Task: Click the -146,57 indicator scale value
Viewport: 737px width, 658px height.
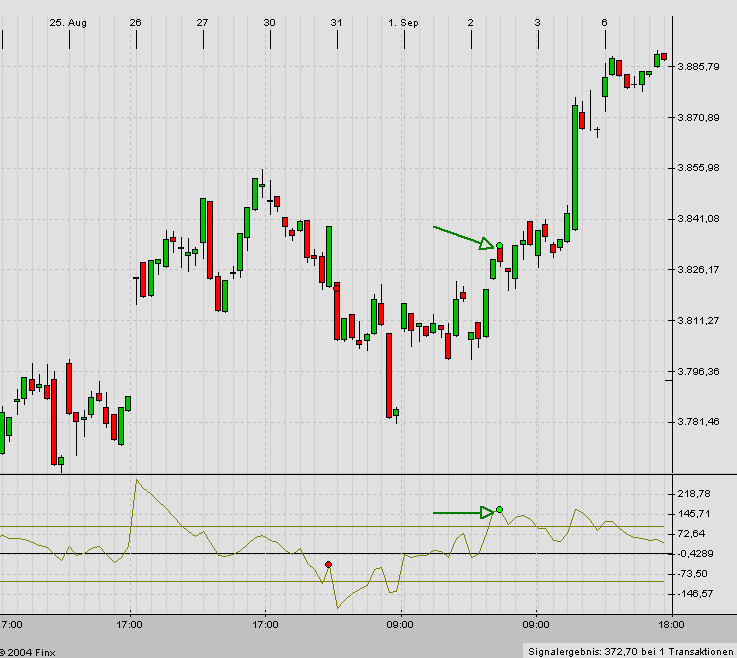Action: point(694,594)
